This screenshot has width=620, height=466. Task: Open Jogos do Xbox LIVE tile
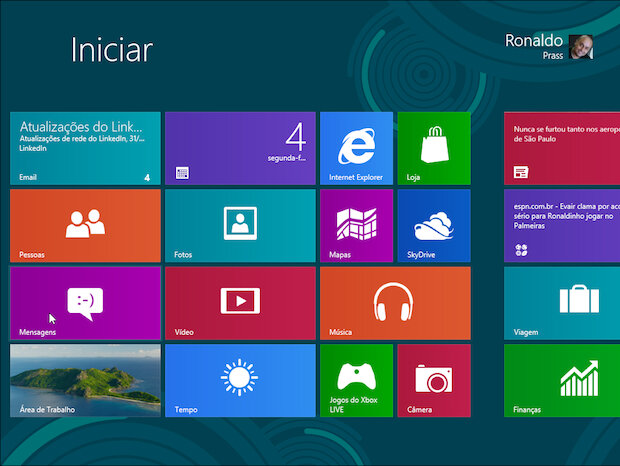[x=357, y=381]
